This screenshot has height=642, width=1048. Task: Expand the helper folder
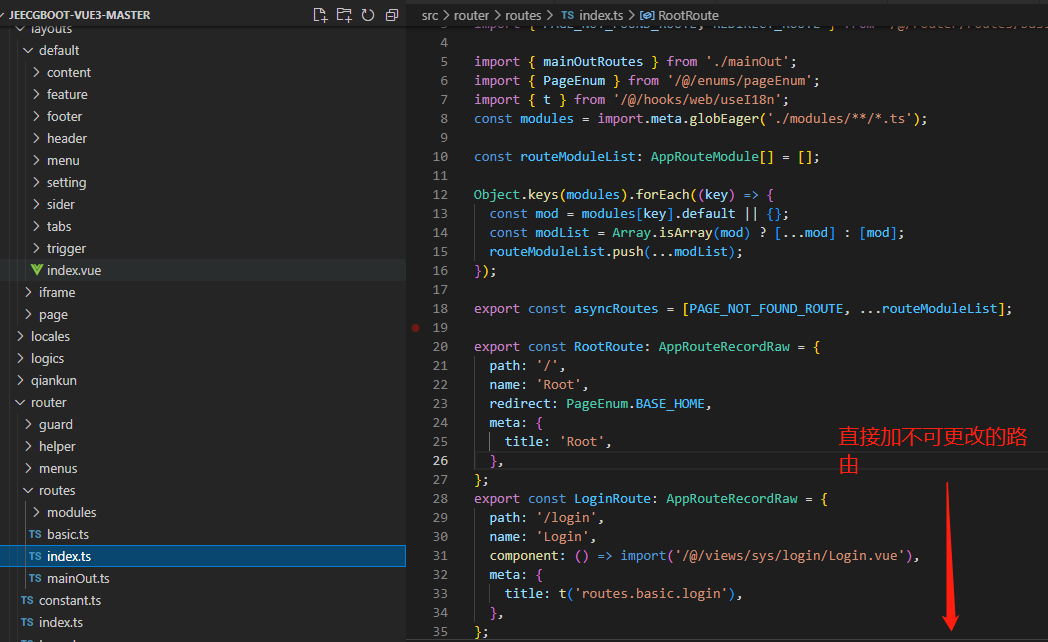[28, 446]
